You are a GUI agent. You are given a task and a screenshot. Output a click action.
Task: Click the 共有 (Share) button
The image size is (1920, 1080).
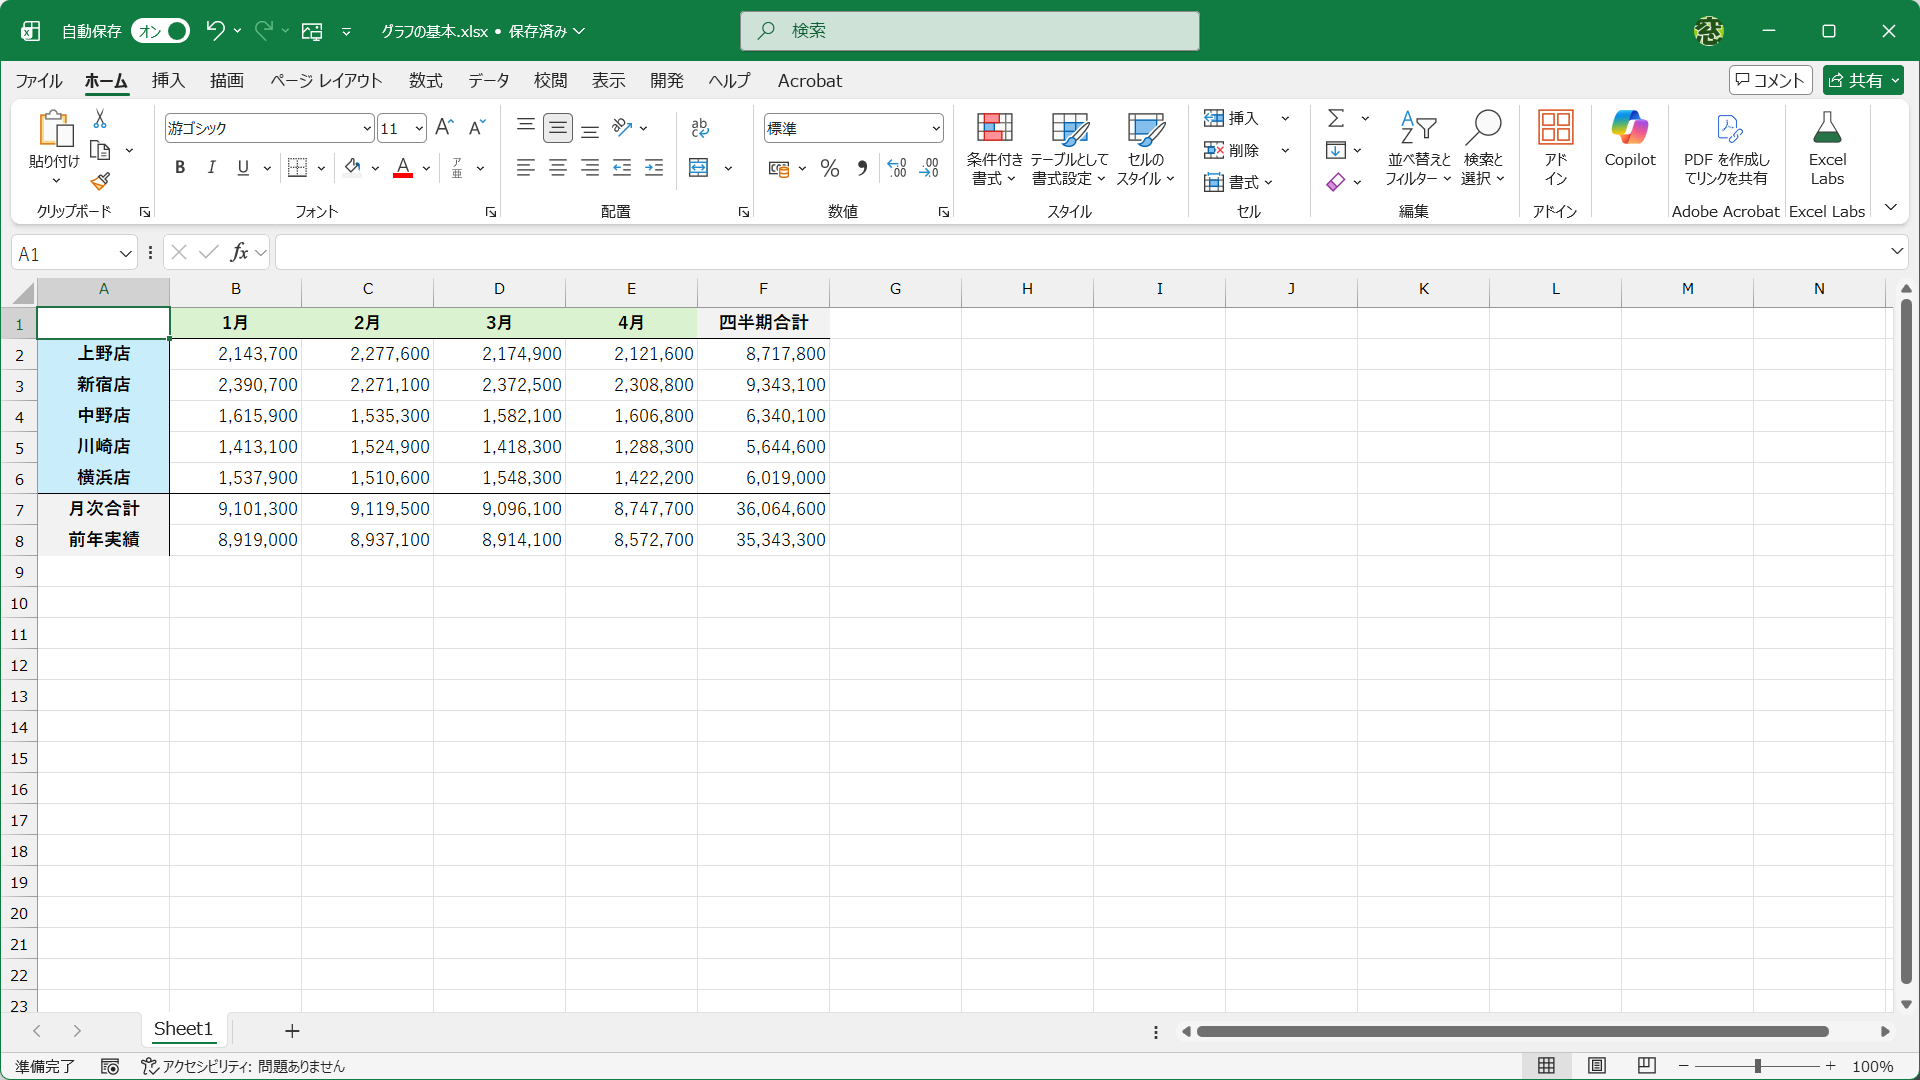pos(1862,80)
